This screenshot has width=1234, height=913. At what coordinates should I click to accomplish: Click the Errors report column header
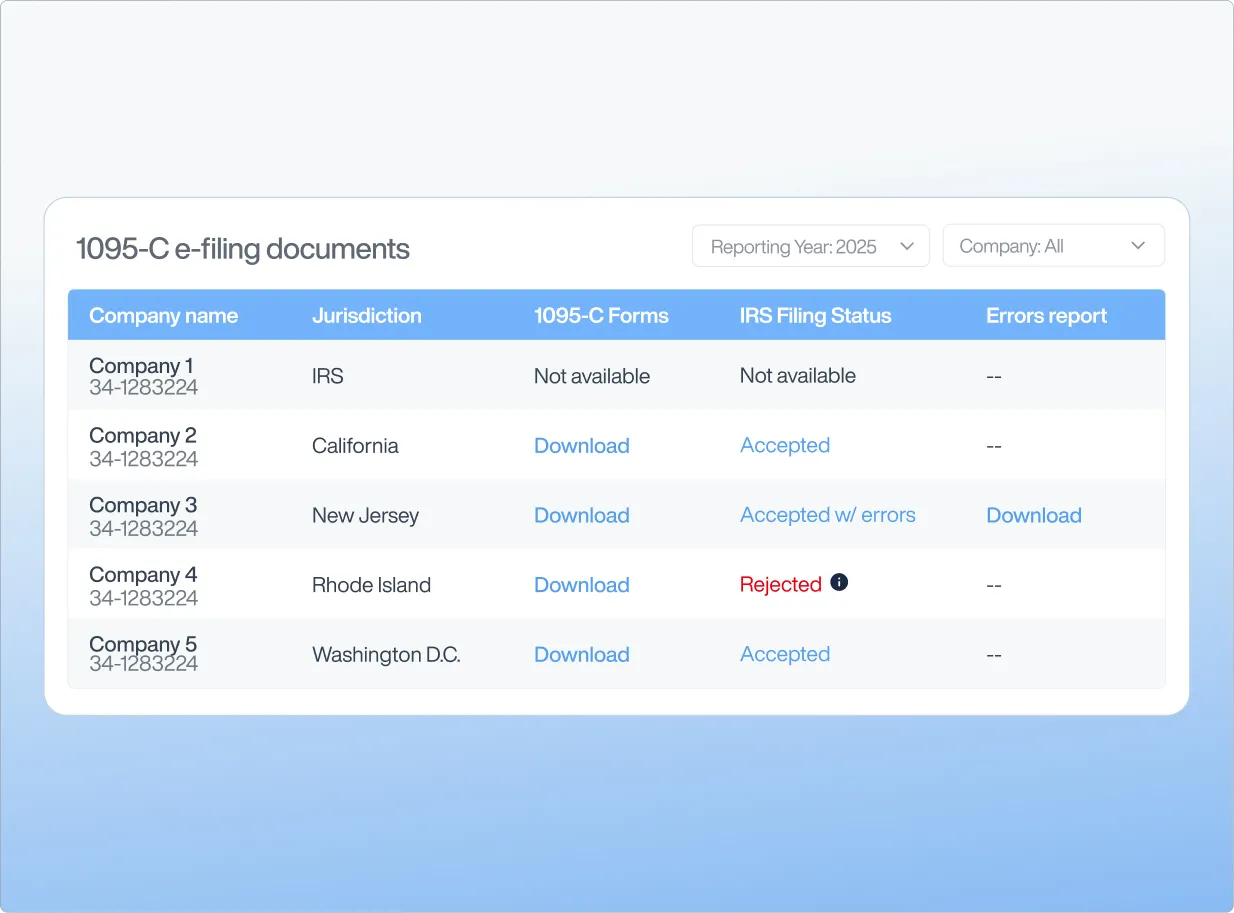[x=1046, y=316]
